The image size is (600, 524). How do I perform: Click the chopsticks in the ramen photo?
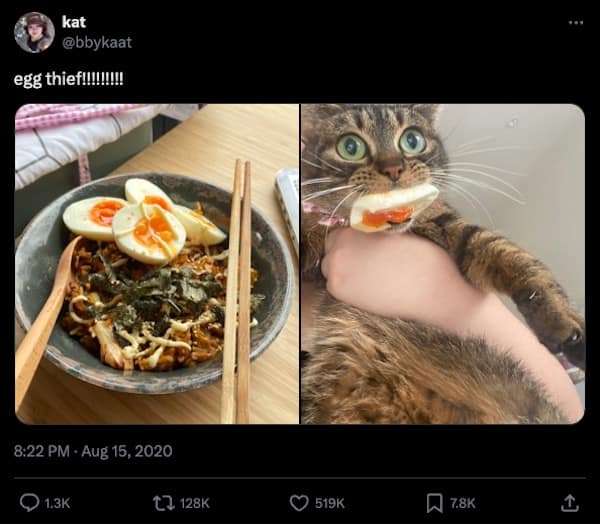(239, 290)
